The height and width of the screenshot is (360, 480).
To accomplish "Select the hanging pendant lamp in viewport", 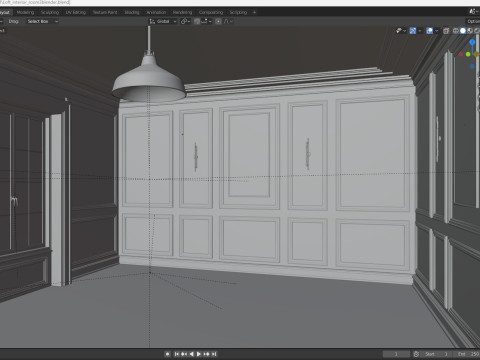I will coord(149,78).
